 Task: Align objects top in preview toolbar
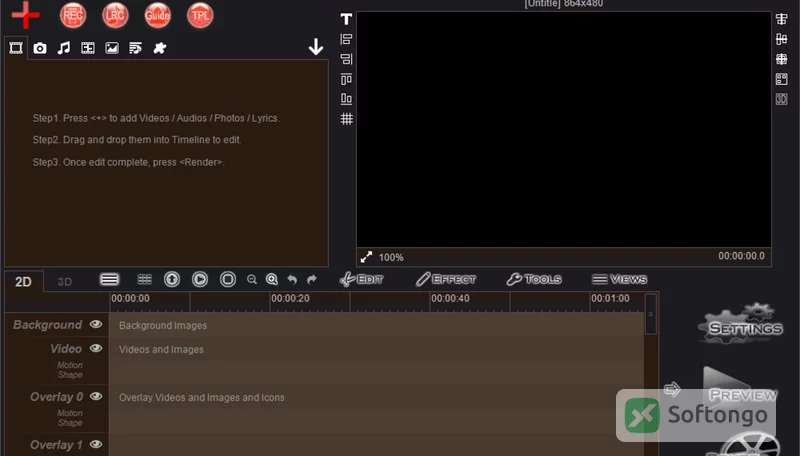tap(346, 79)
